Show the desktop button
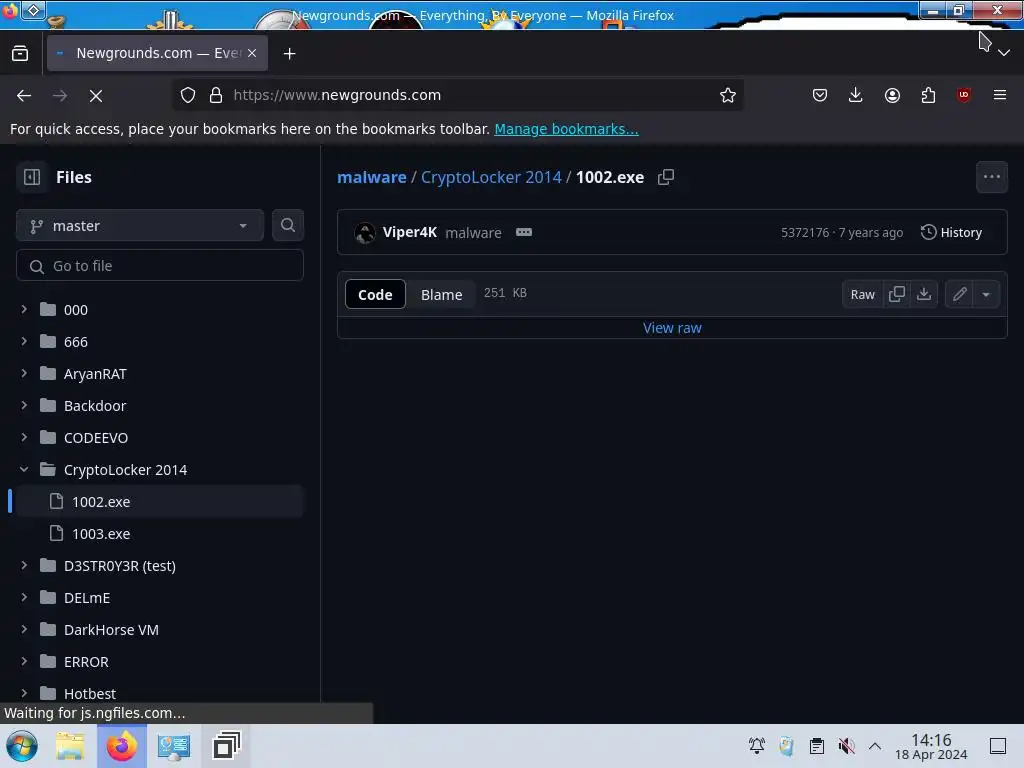Screen dimensions: 1024x768 pos(998,746)
